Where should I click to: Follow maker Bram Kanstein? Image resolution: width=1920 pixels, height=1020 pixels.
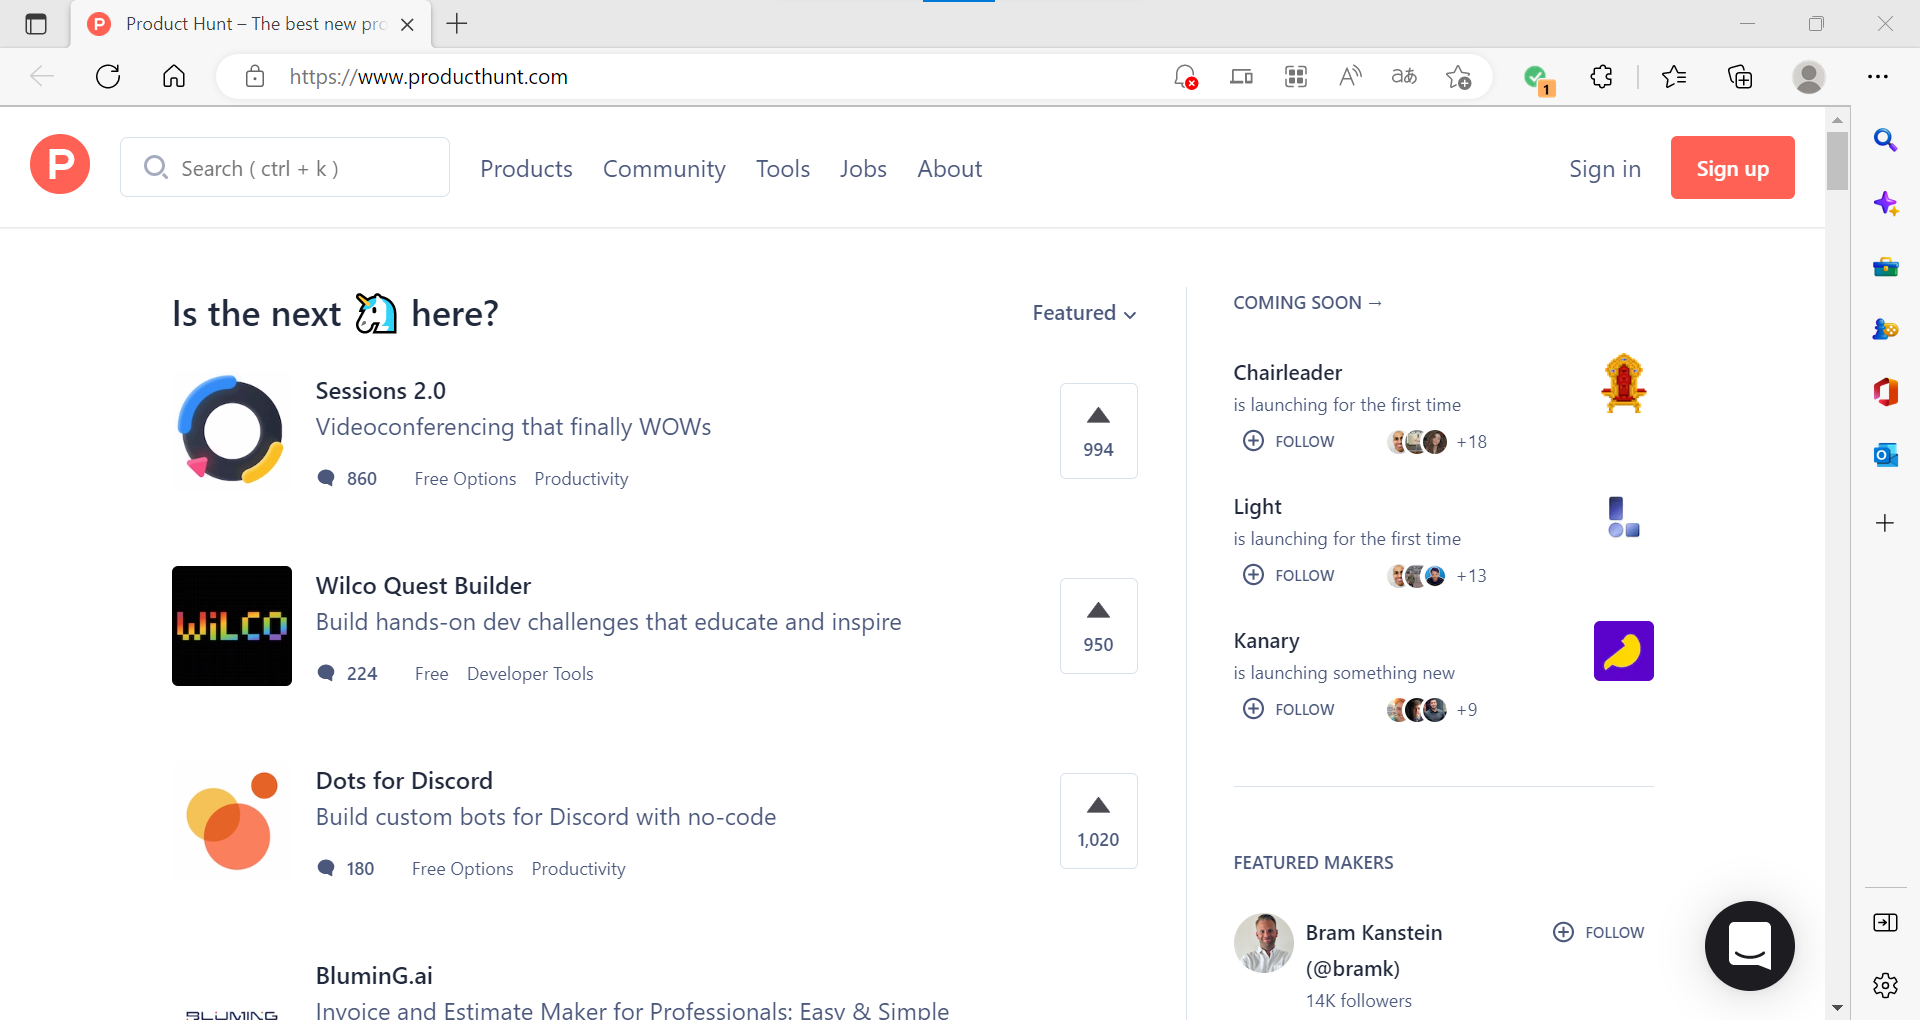pyautogui.click(x=1598, y=932)
